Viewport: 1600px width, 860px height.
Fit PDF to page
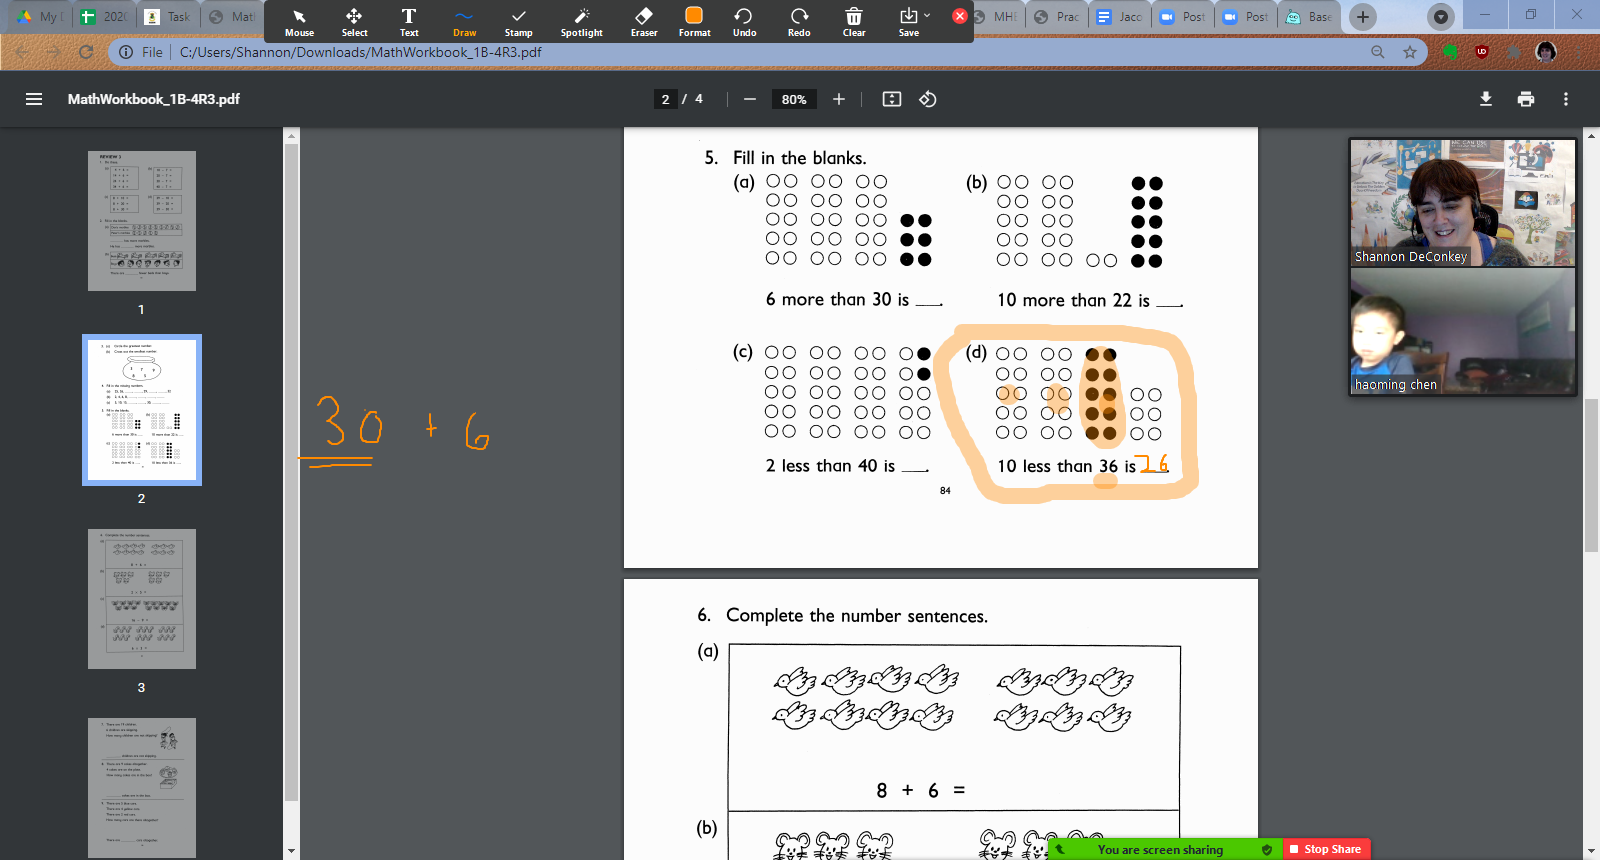point(892,99)
